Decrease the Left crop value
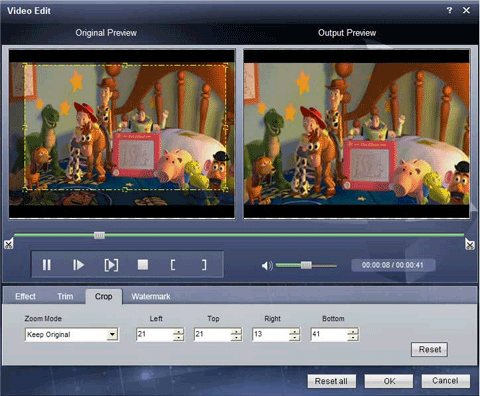480x396 pixels. [x=179, y=337]
